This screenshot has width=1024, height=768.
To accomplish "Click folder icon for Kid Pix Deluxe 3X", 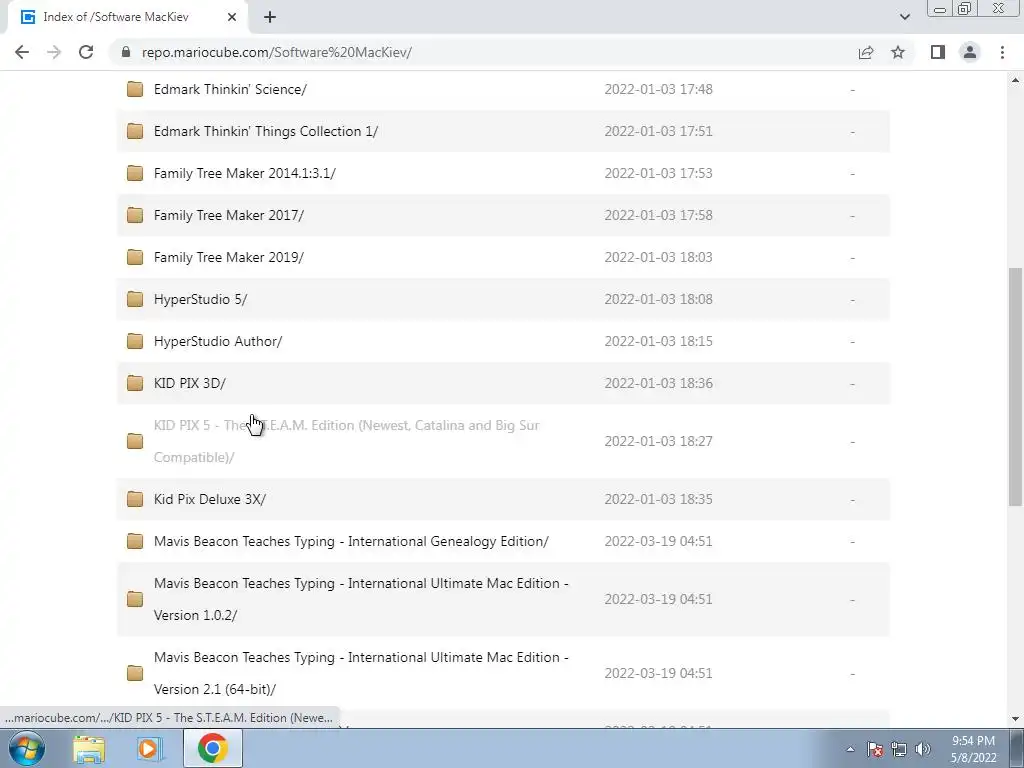I will coord(135,500).
